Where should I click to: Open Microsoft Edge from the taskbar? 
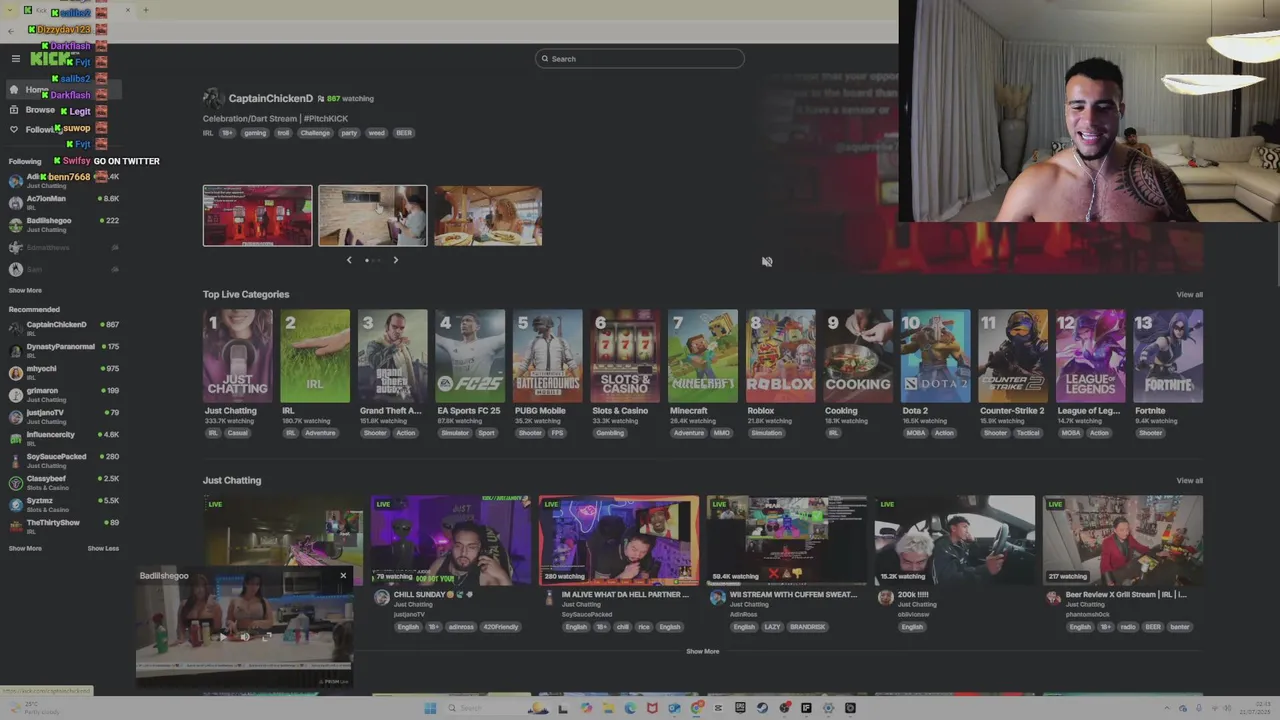[x=630, y=708]
